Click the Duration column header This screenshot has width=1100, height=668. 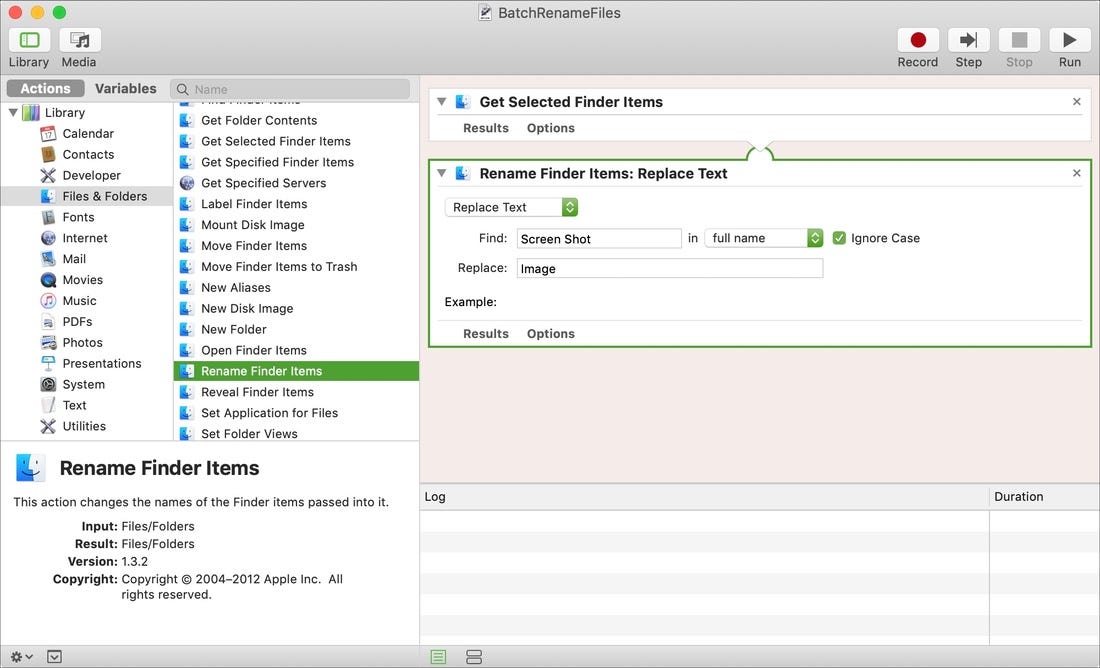click(1045, 497)
